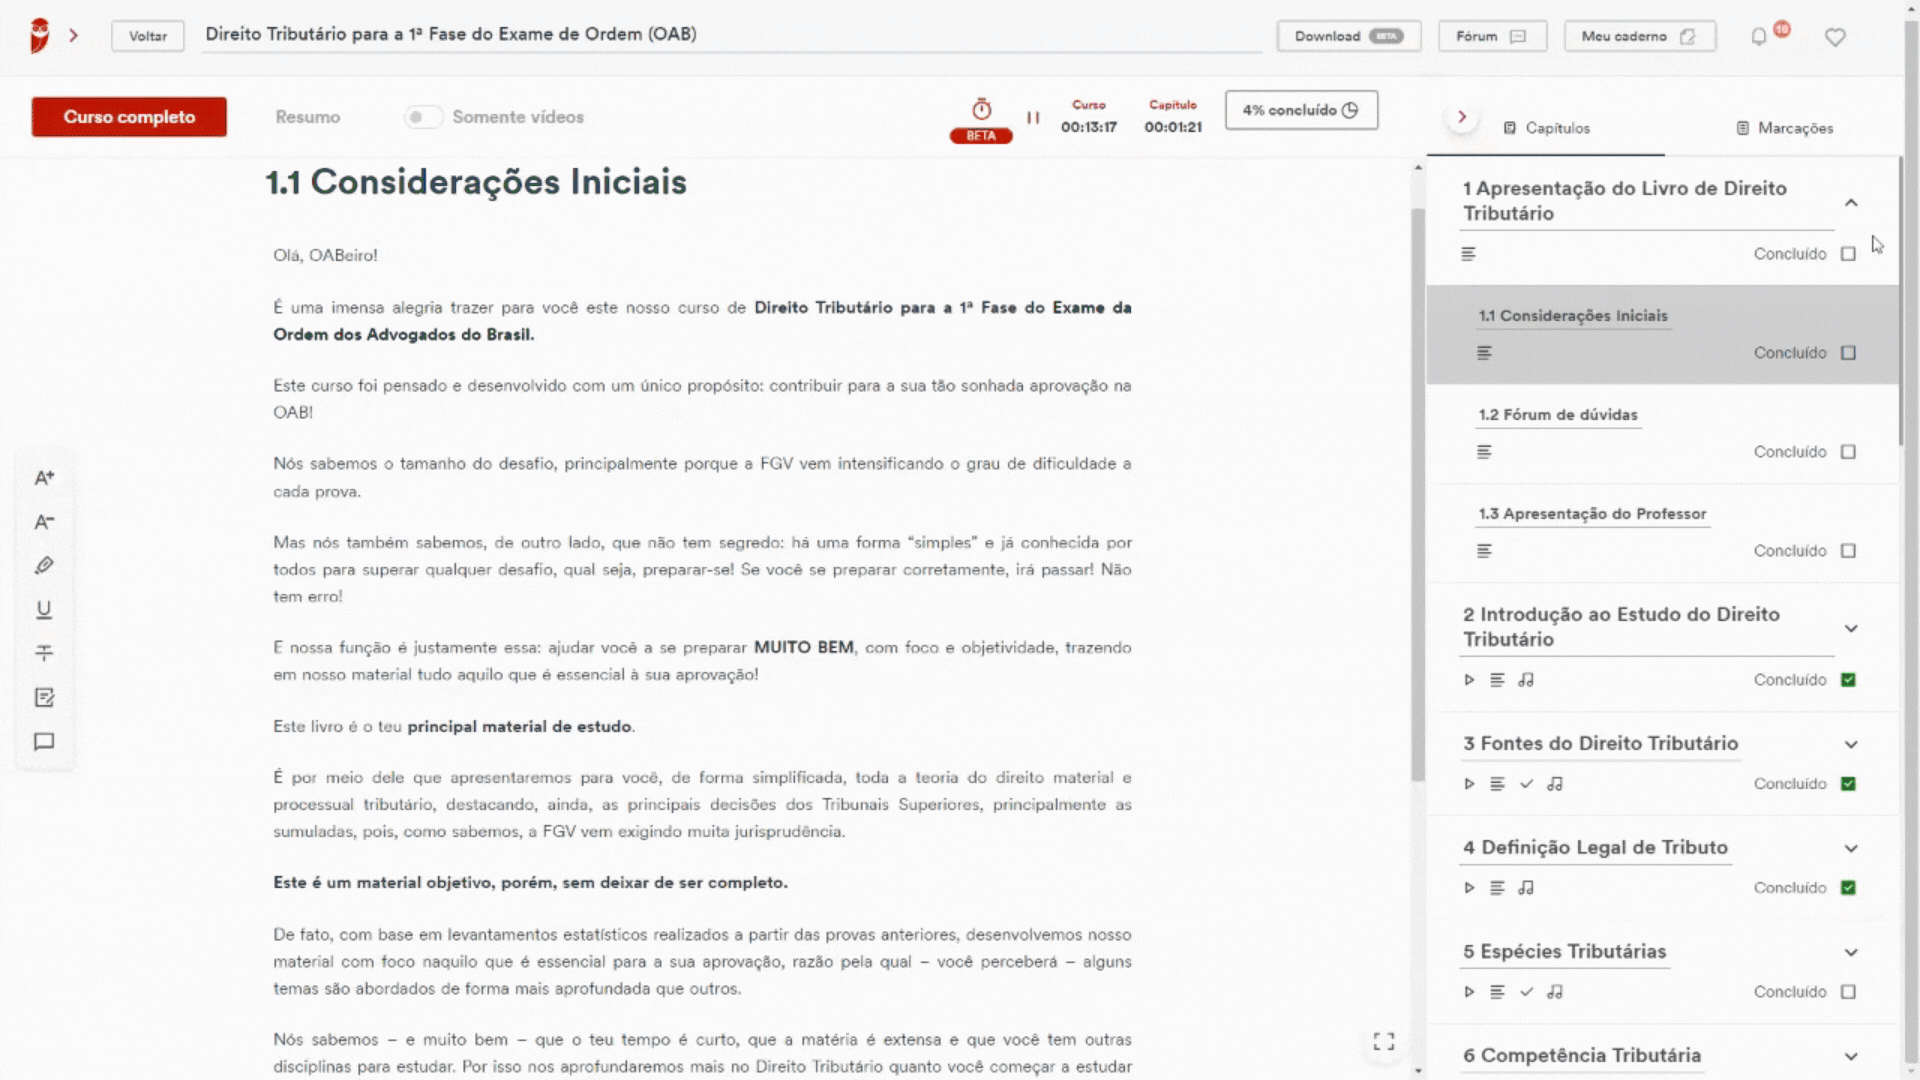
Task: Open text material for chapter 2 Introdução
Action: [1497, 680]
